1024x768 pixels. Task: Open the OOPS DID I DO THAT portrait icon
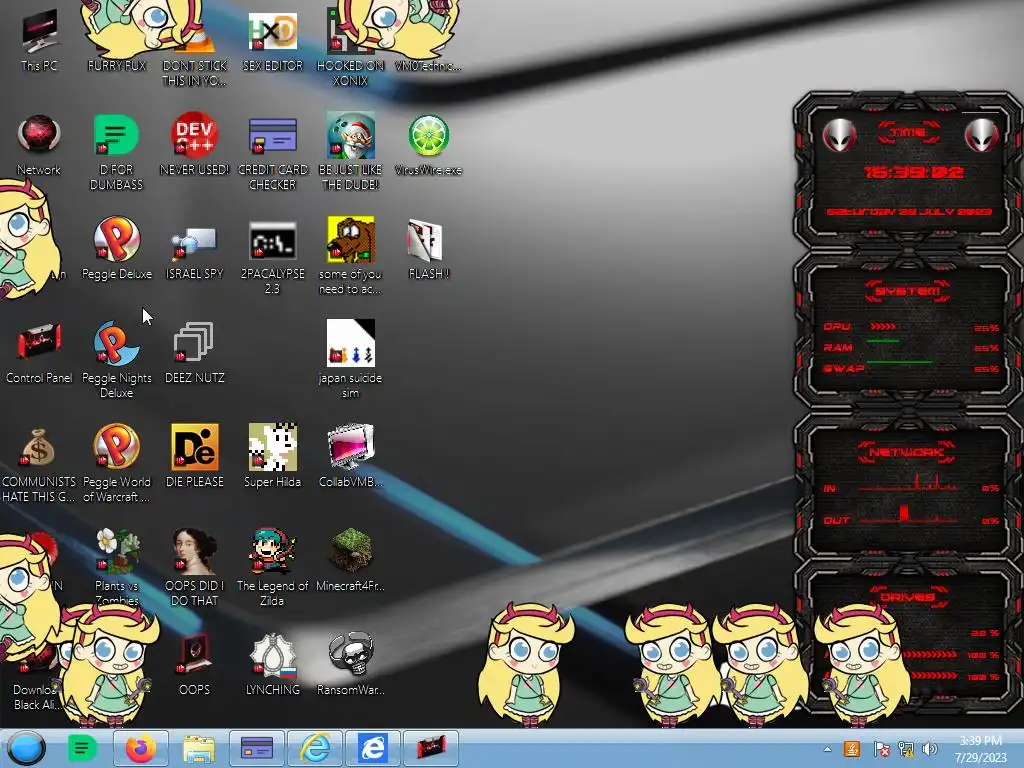pyautogui.click(x=195, y=567)
